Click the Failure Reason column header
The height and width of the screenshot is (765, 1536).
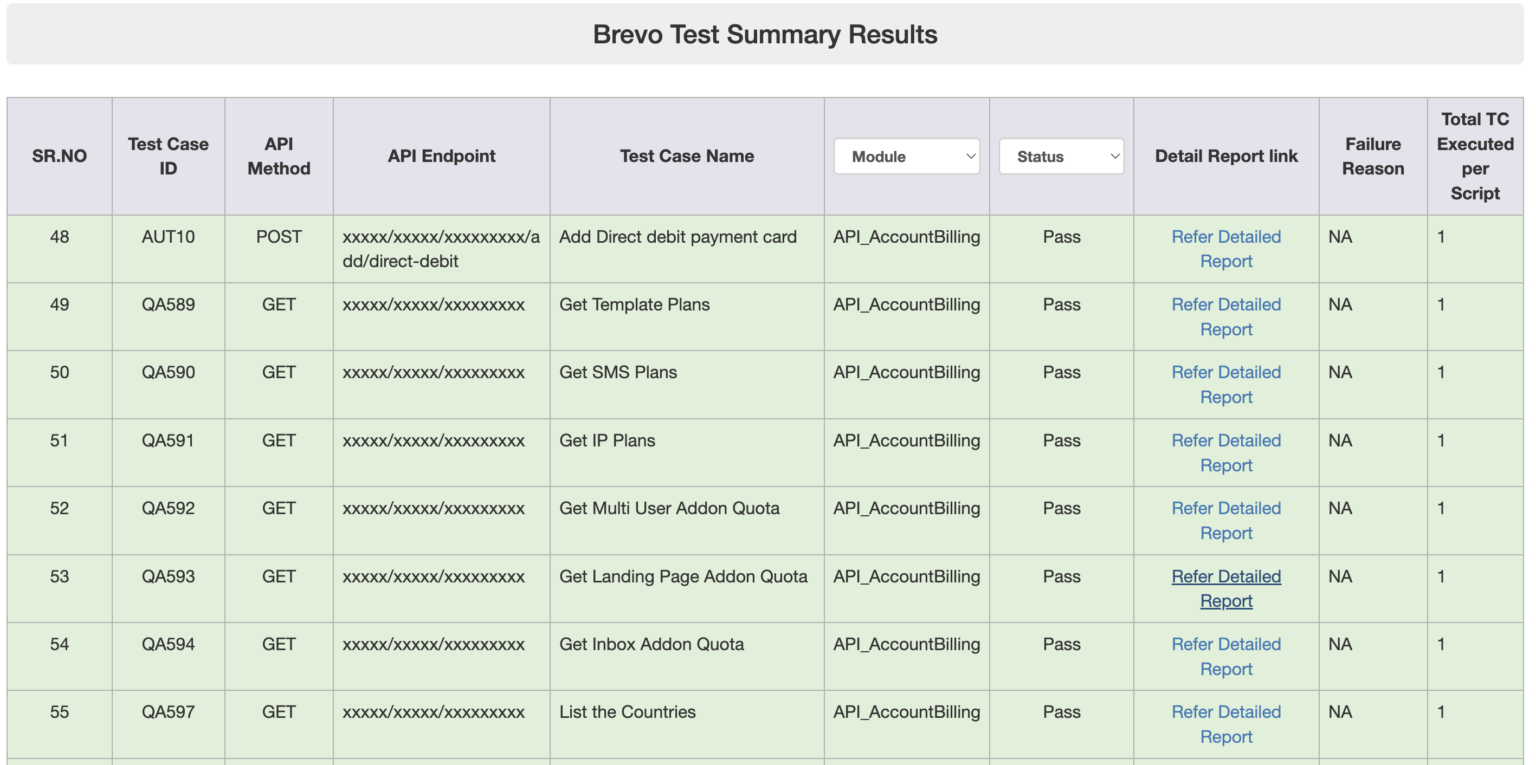1372,156
